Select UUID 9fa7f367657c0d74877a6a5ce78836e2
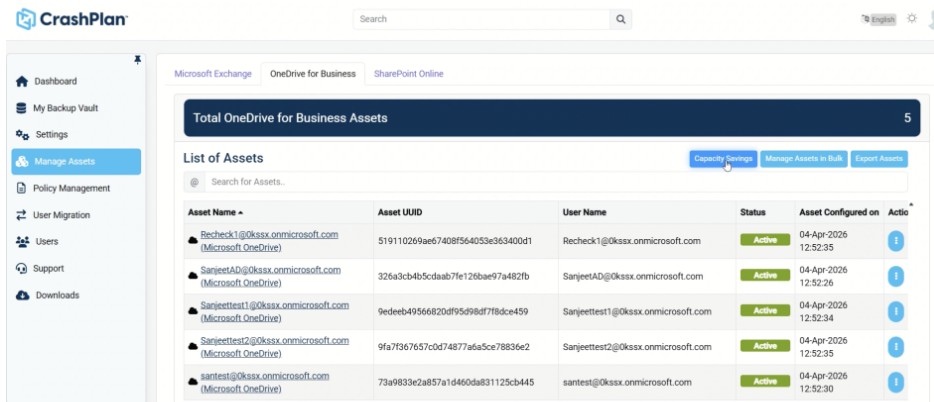 454,347
